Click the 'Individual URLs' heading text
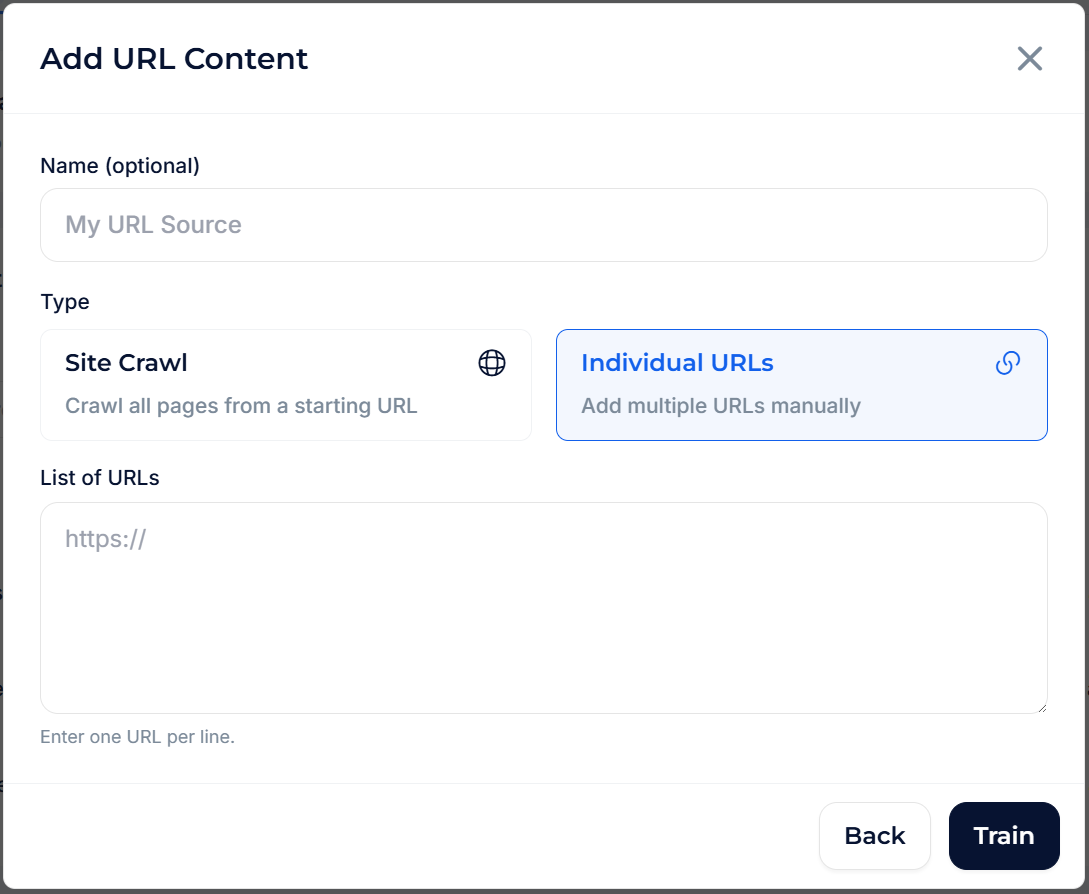Image resolution: width=1089 pixels, height=894 pixels. coord(677,363)
